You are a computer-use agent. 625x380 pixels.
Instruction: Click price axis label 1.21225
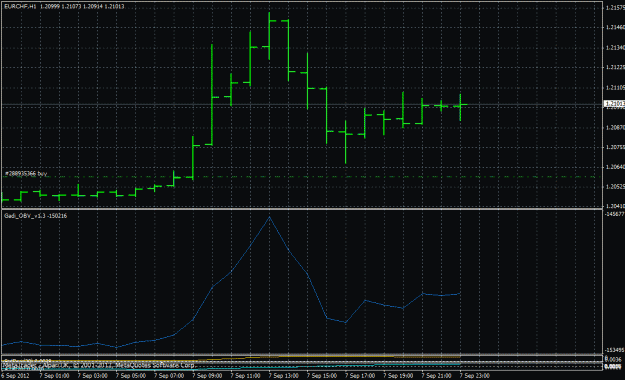point(615,67)
